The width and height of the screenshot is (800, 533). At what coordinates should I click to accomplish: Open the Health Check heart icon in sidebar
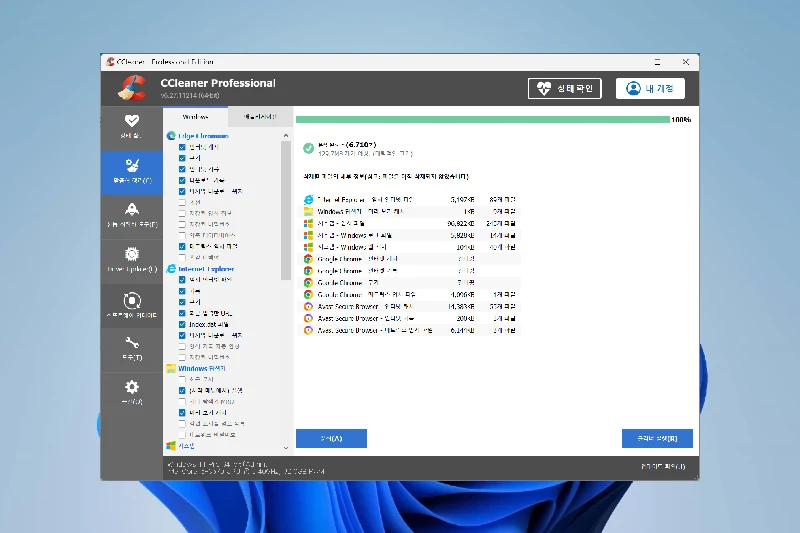point(132,121)
